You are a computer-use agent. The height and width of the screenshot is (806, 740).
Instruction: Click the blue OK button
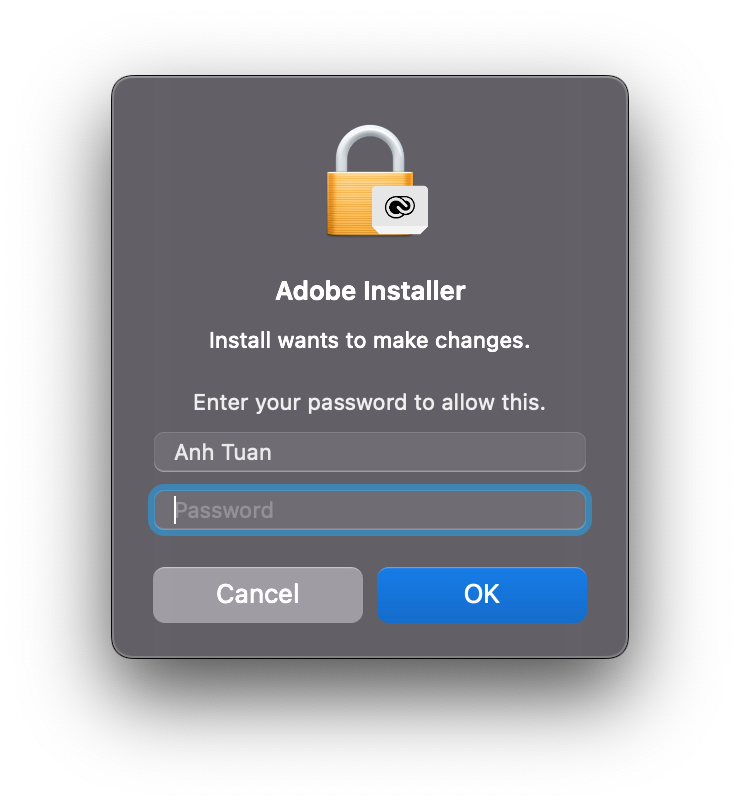click(x=482, y=594)
